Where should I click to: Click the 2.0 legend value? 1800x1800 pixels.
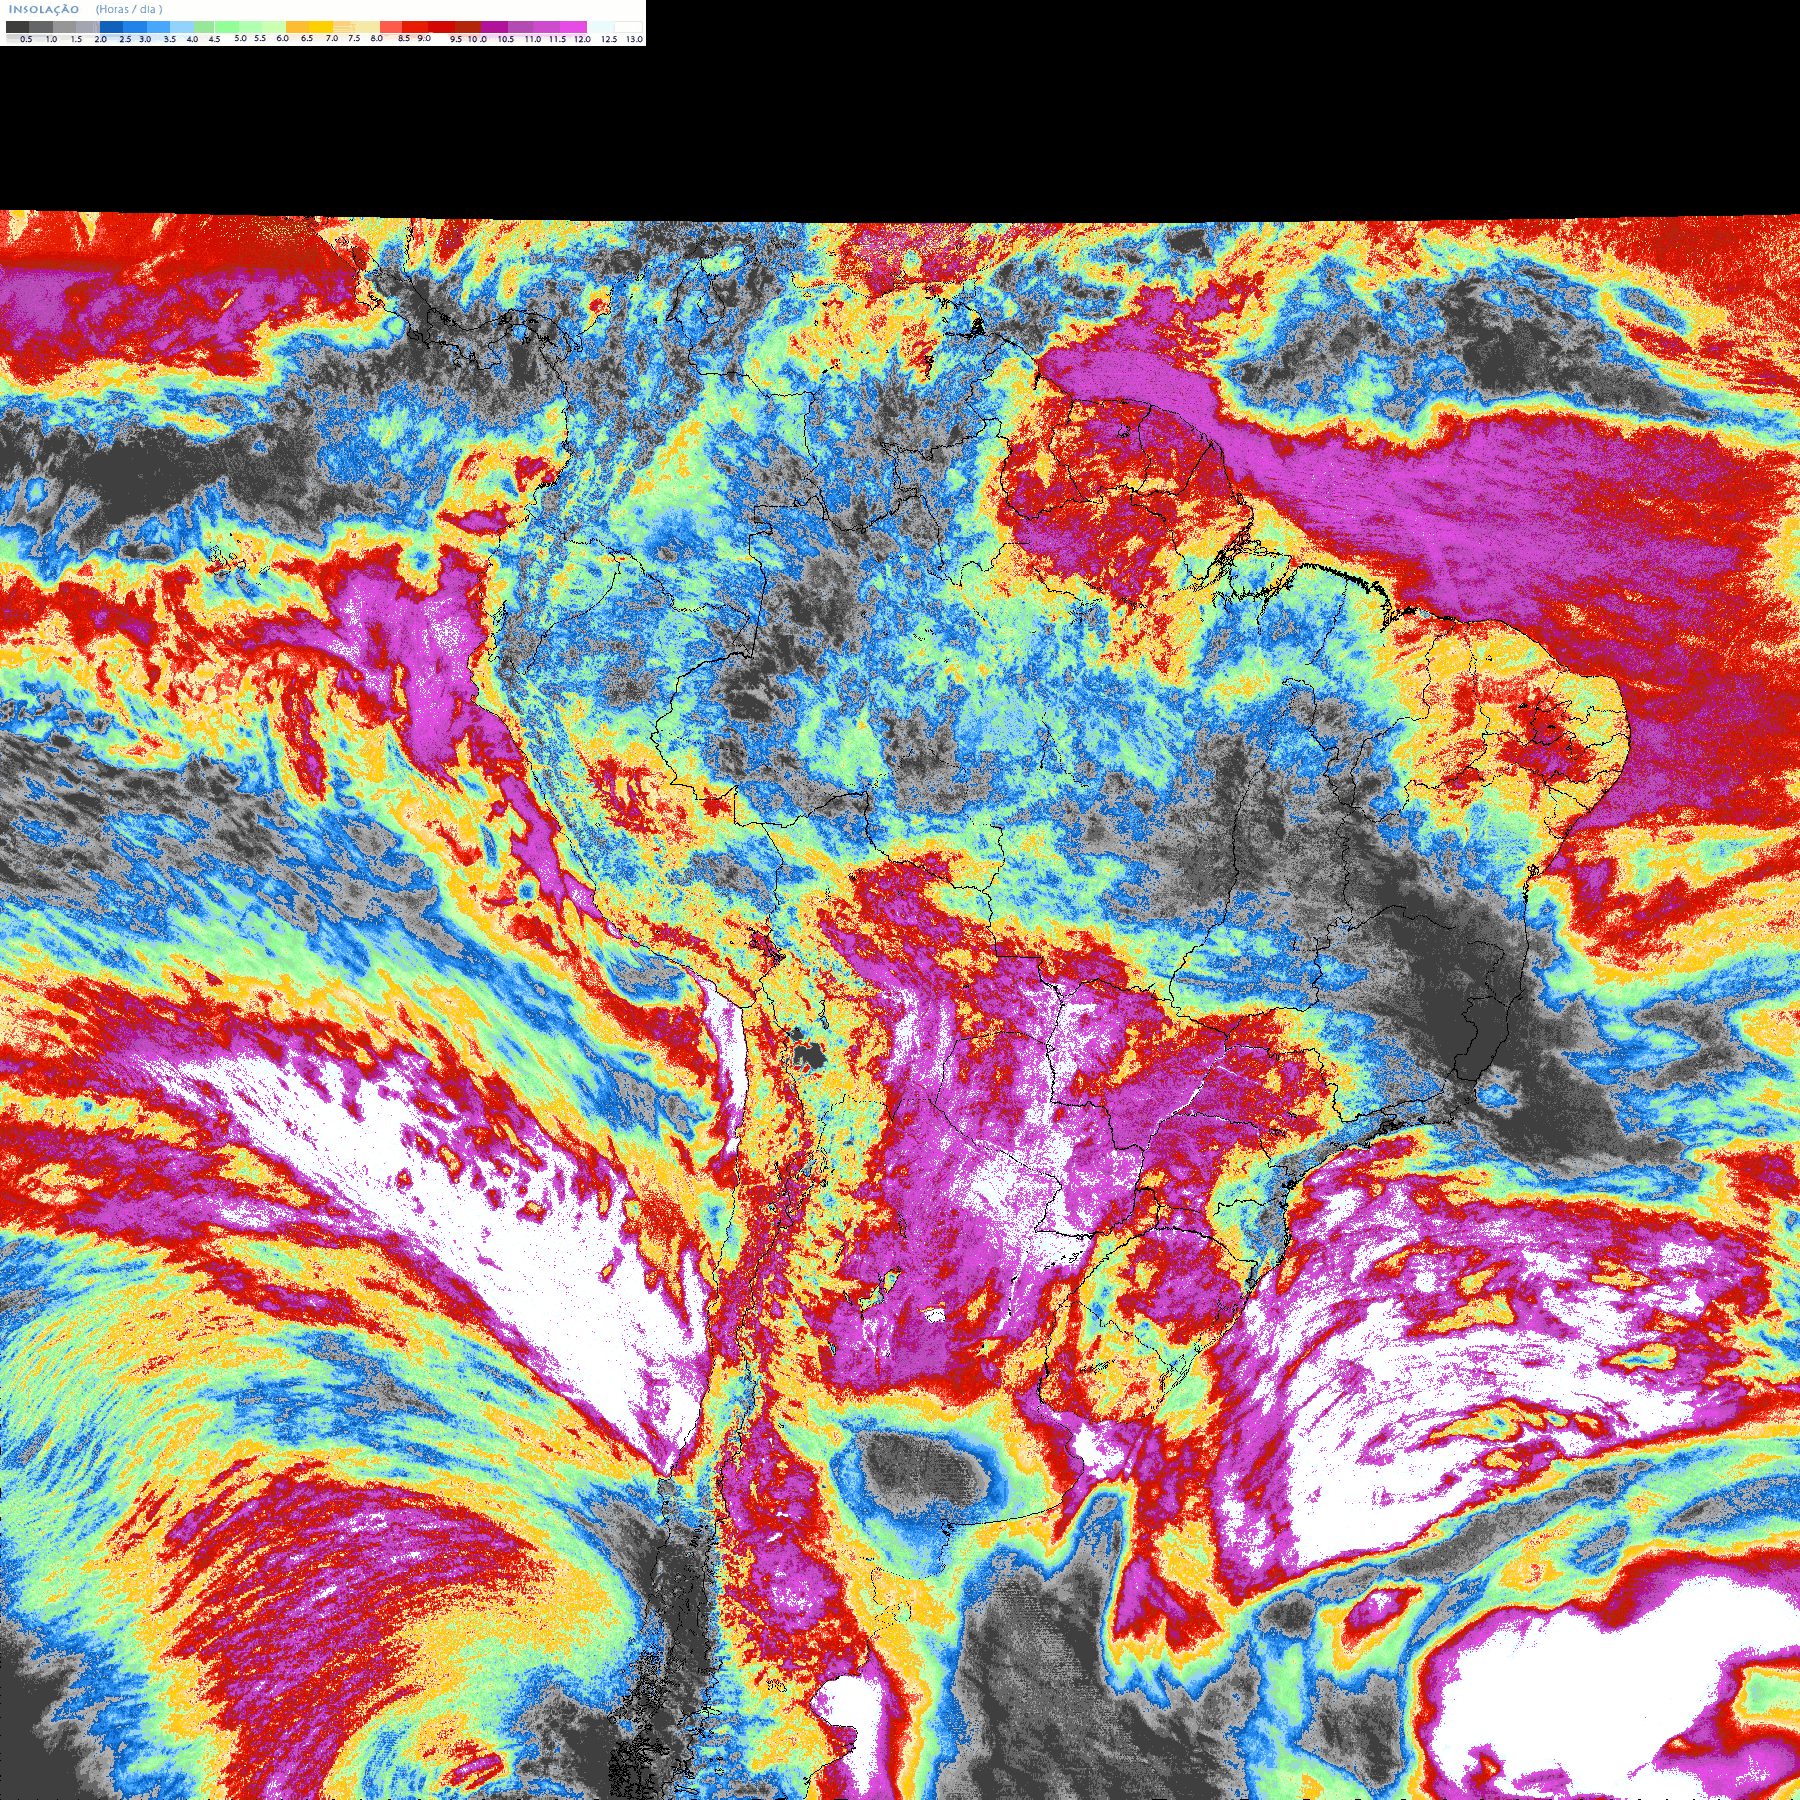pyautogui.click(x=100, y=39)
